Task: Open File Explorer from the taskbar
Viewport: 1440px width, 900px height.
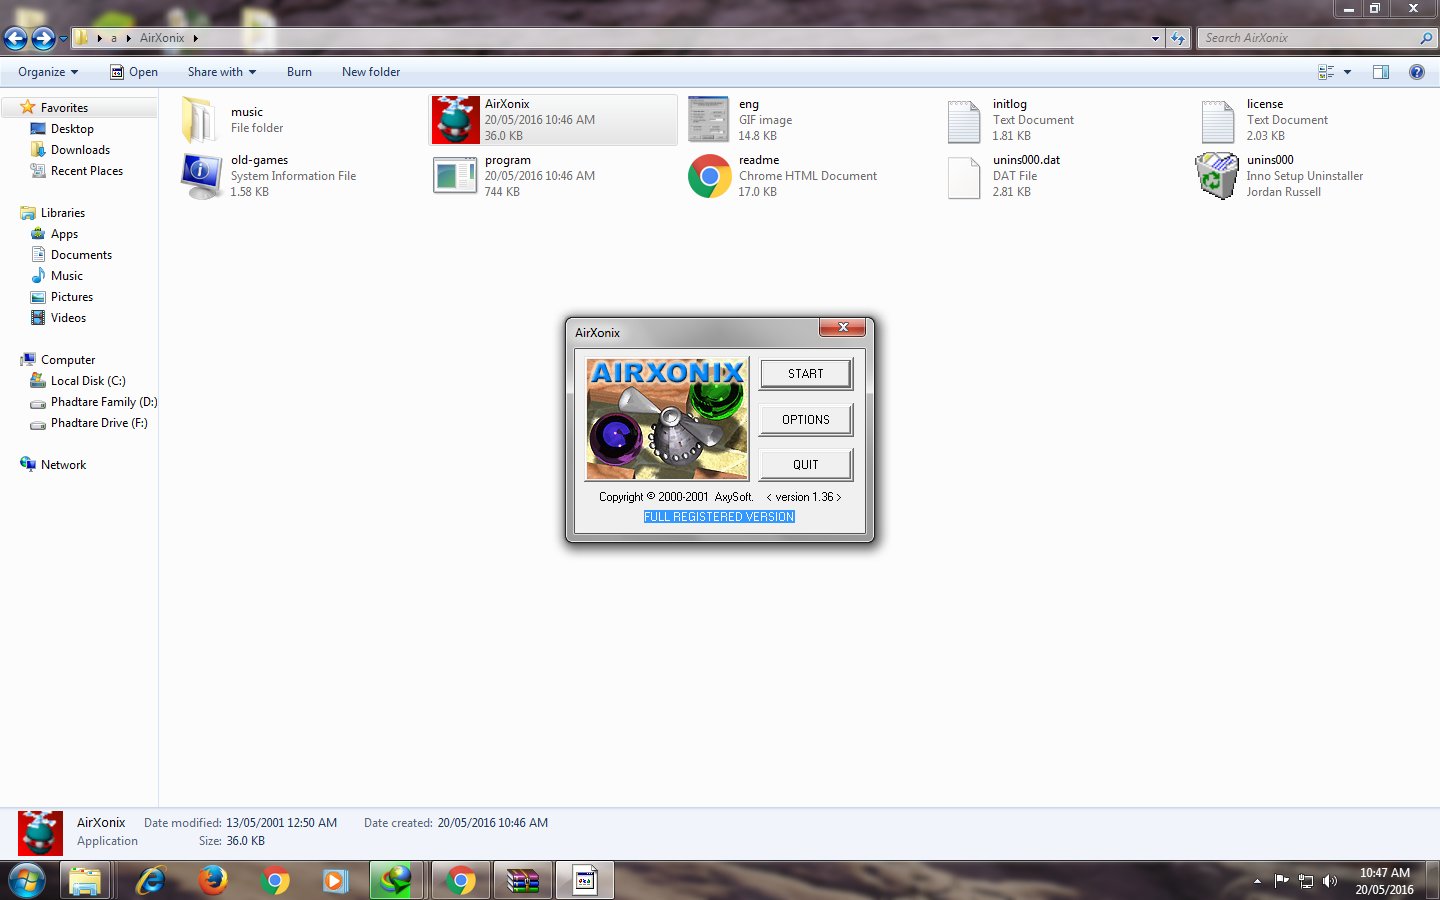Action: point(85,881)
